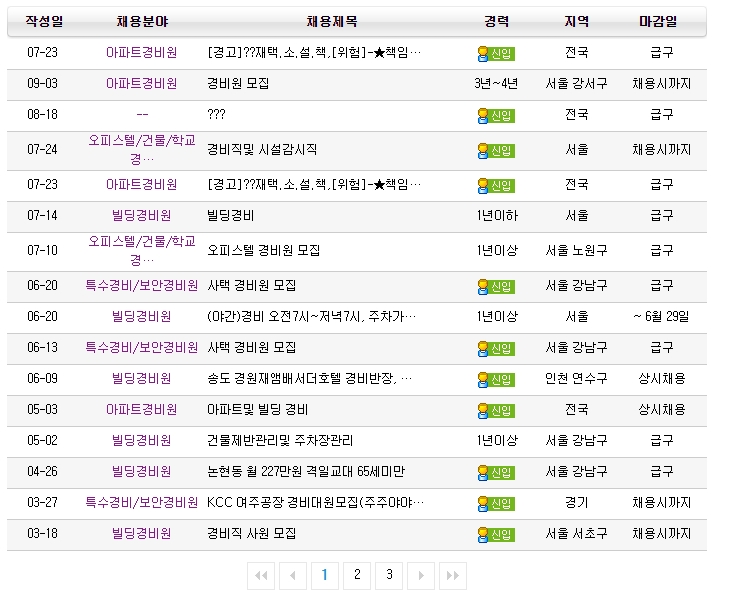Open the 경비원 모집 posting from 09-03
Viewport: 735px width, 604px height.
238,83
